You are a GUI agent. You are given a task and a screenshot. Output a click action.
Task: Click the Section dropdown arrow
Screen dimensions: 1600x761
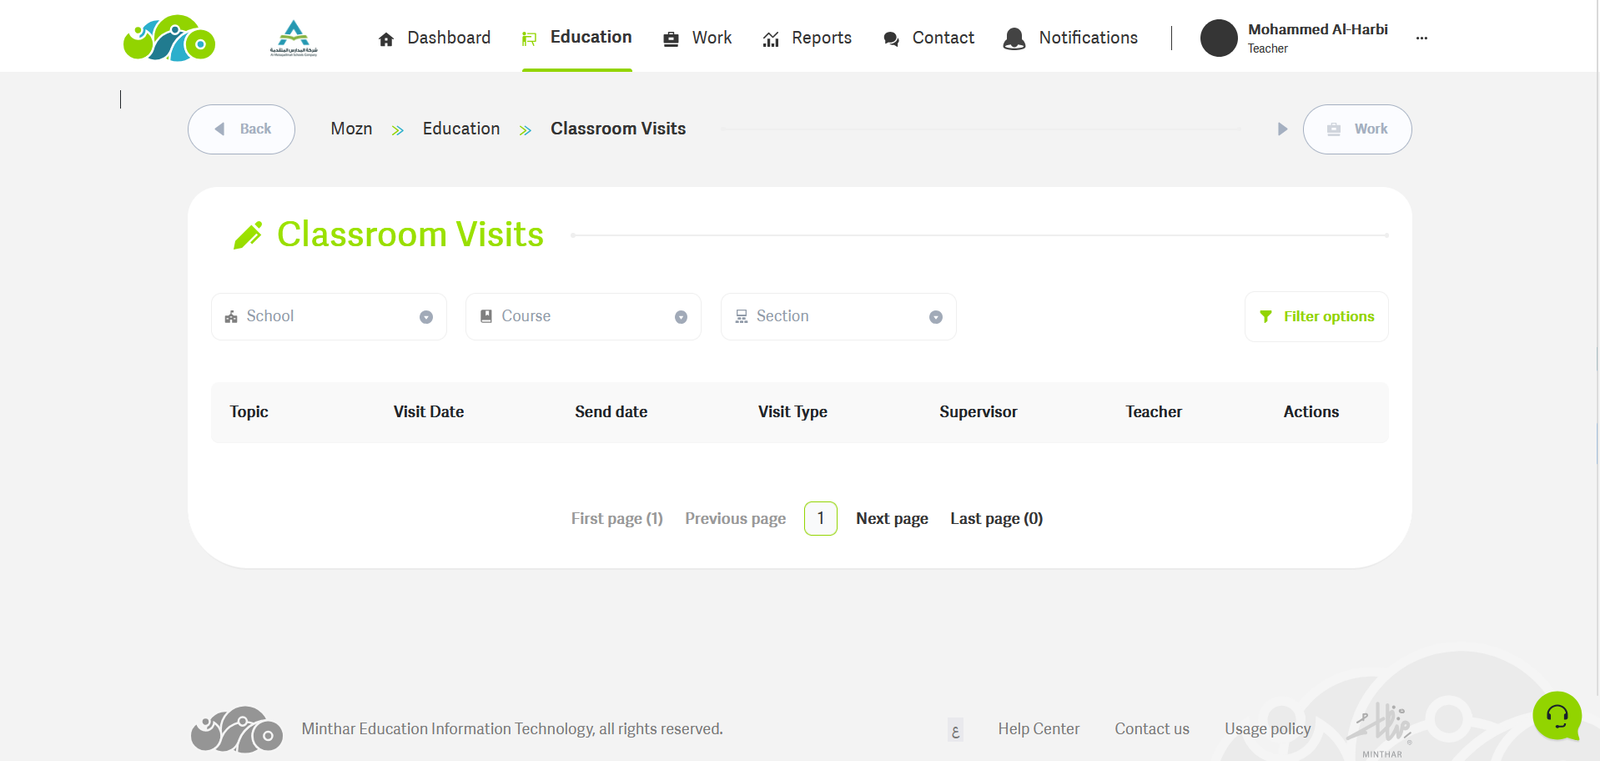tap(936, 317)
